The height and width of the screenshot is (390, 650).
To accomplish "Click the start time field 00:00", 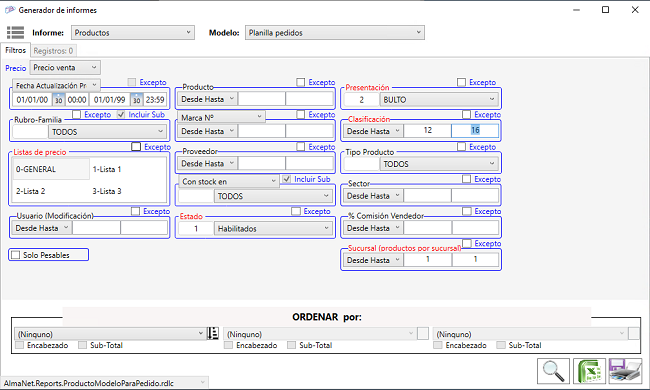I will click(x=77, y=99).
